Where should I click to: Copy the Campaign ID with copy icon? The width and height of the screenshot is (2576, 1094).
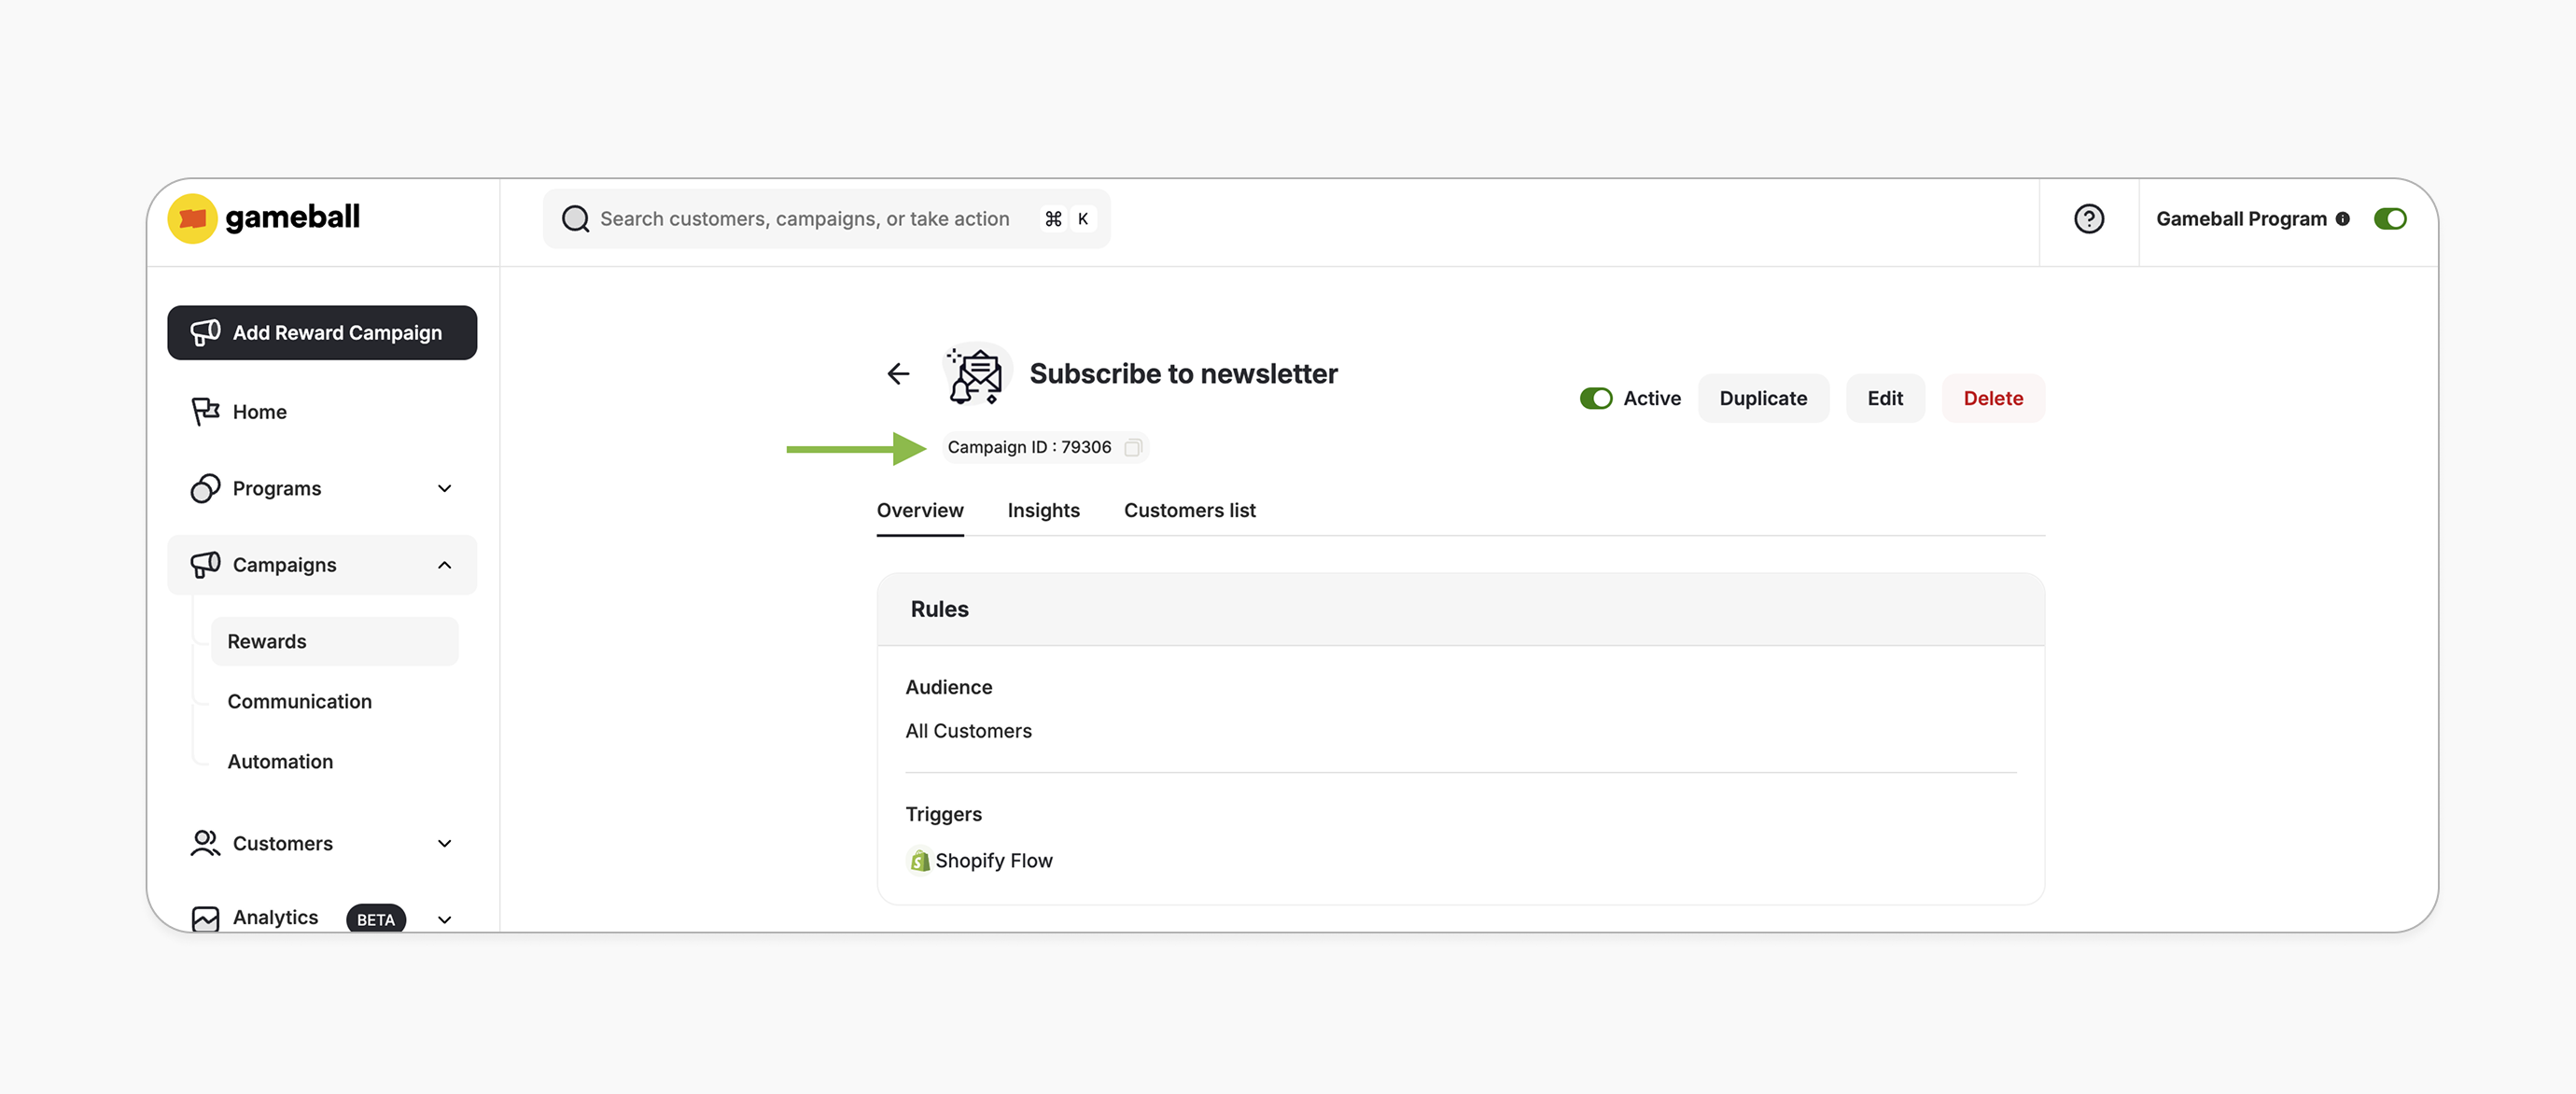[1132, 447]
